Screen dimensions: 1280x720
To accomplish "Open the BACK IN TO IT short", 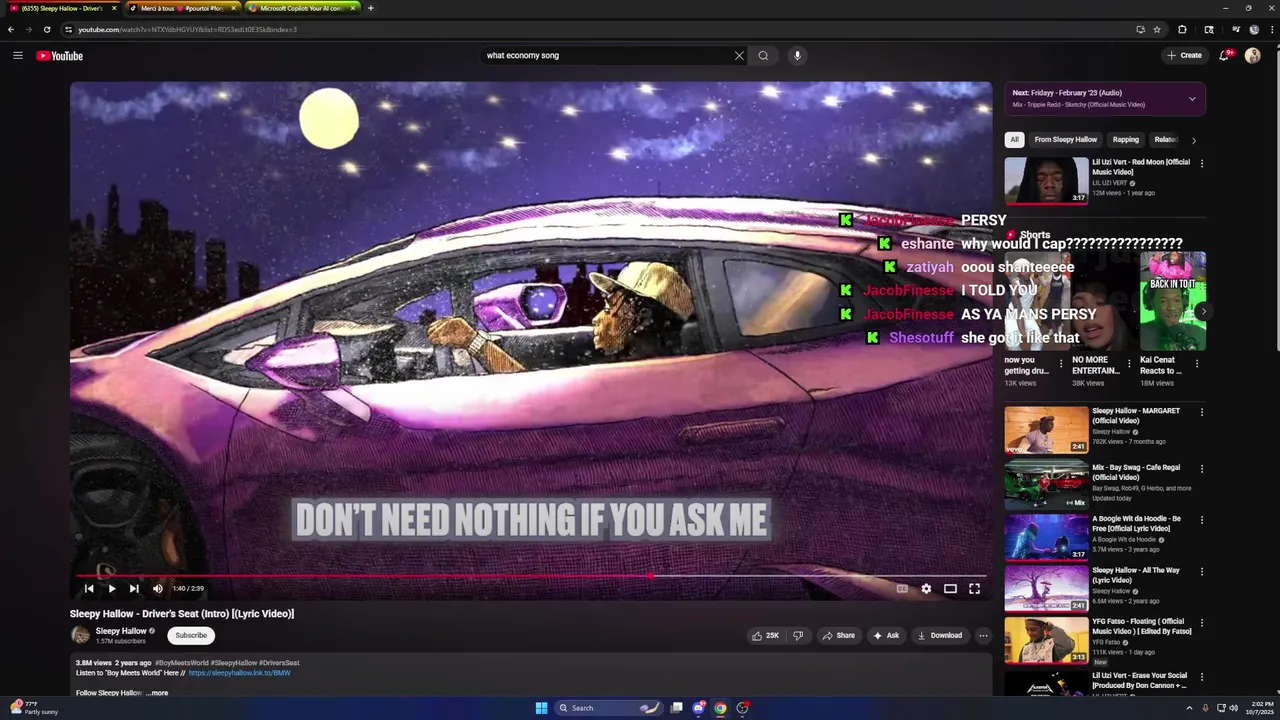I will pyautogui.click(x=1173, y=301).
